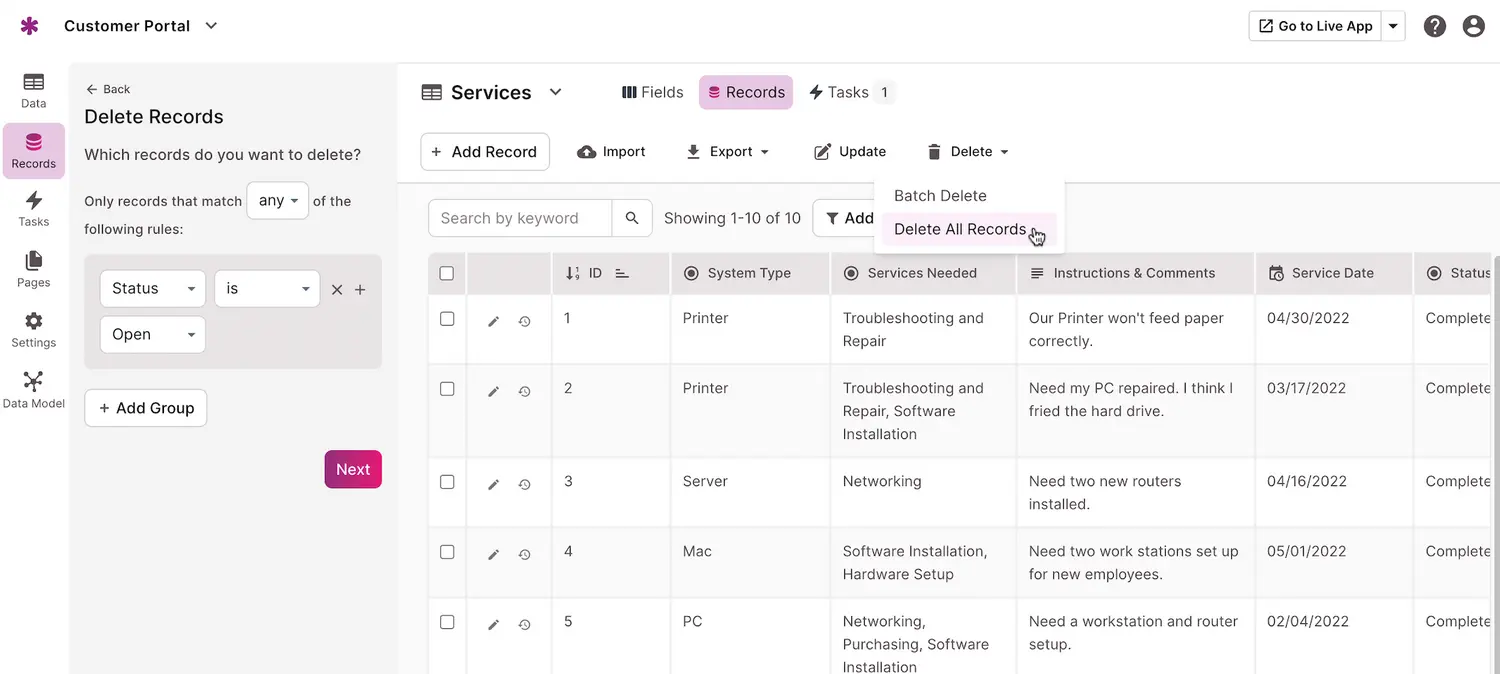Tick the checkbox for record 4
1500x674 pixels.
[x=447, y=552]
